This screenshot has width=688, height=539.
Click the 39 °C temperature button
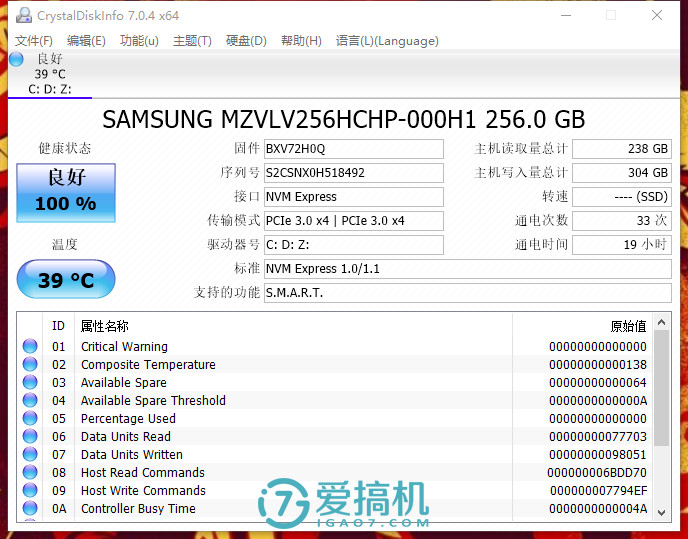[x=66, y=280]
